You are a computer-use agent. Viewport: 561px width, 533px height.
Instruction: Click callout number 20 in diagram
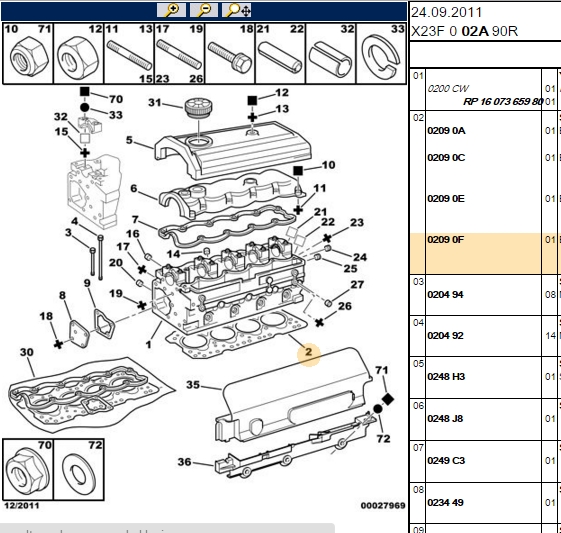pyautogui.click(x=116, y=263)
